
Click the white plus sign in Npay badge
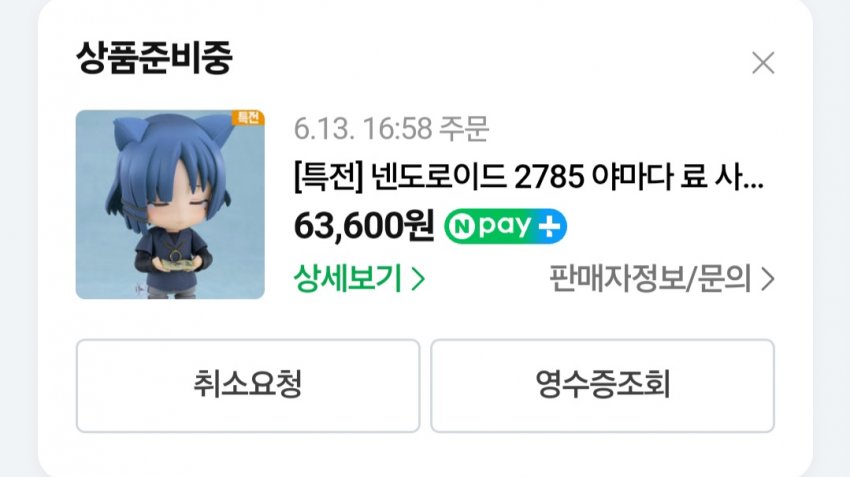549,227
